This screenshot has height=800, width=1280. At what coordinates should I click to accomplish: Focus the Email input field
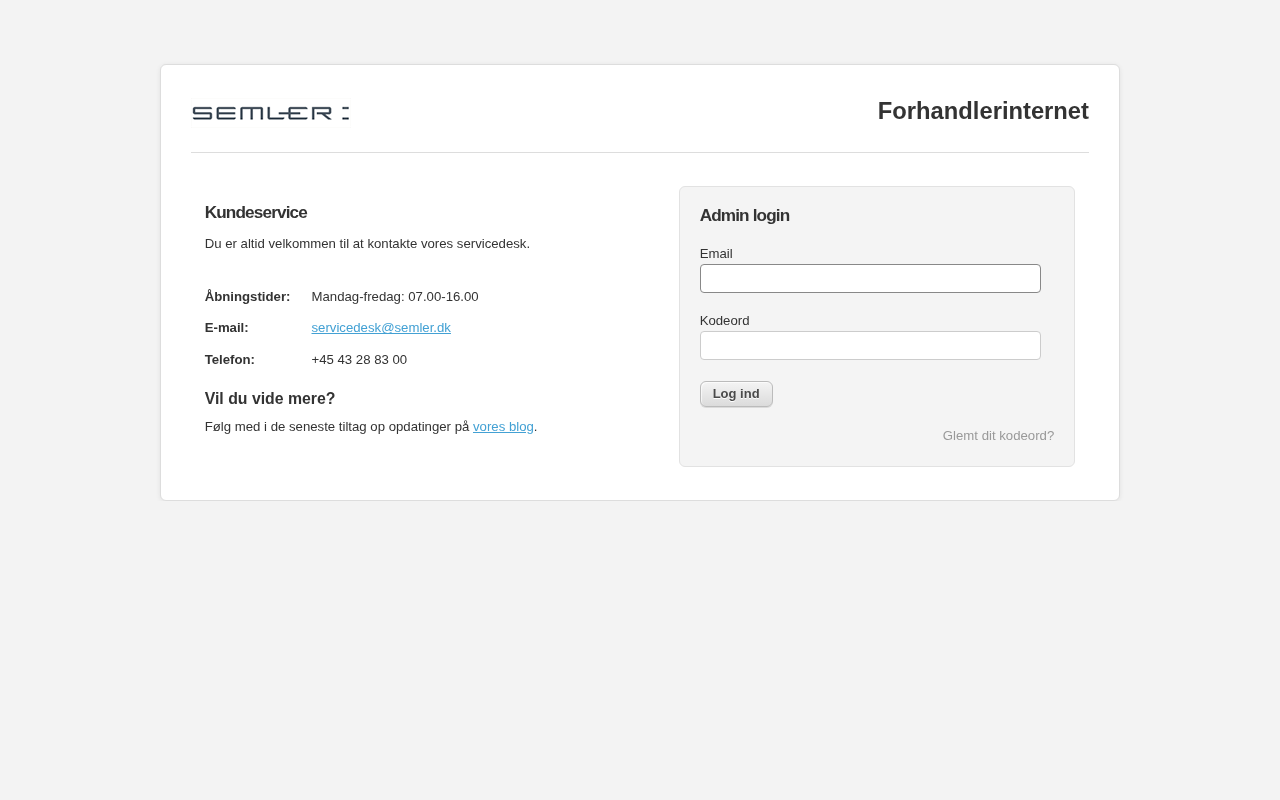click(870, 279)
